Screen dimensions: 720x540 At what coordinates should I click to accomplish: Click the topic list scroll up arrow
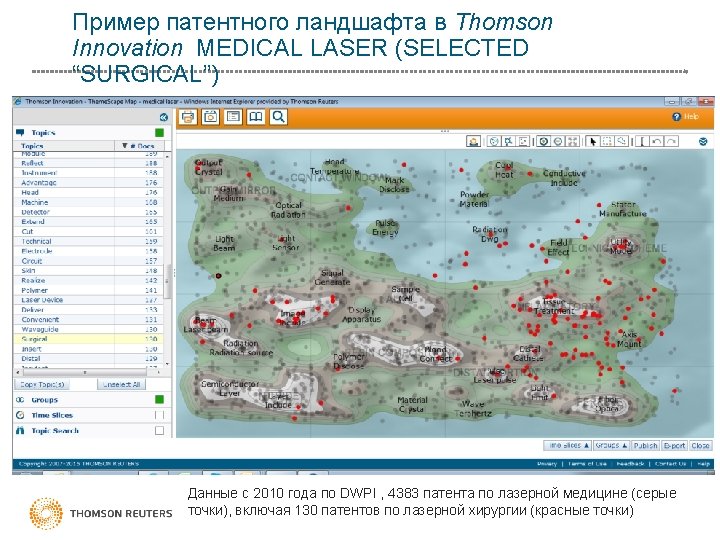click(167, 157)
